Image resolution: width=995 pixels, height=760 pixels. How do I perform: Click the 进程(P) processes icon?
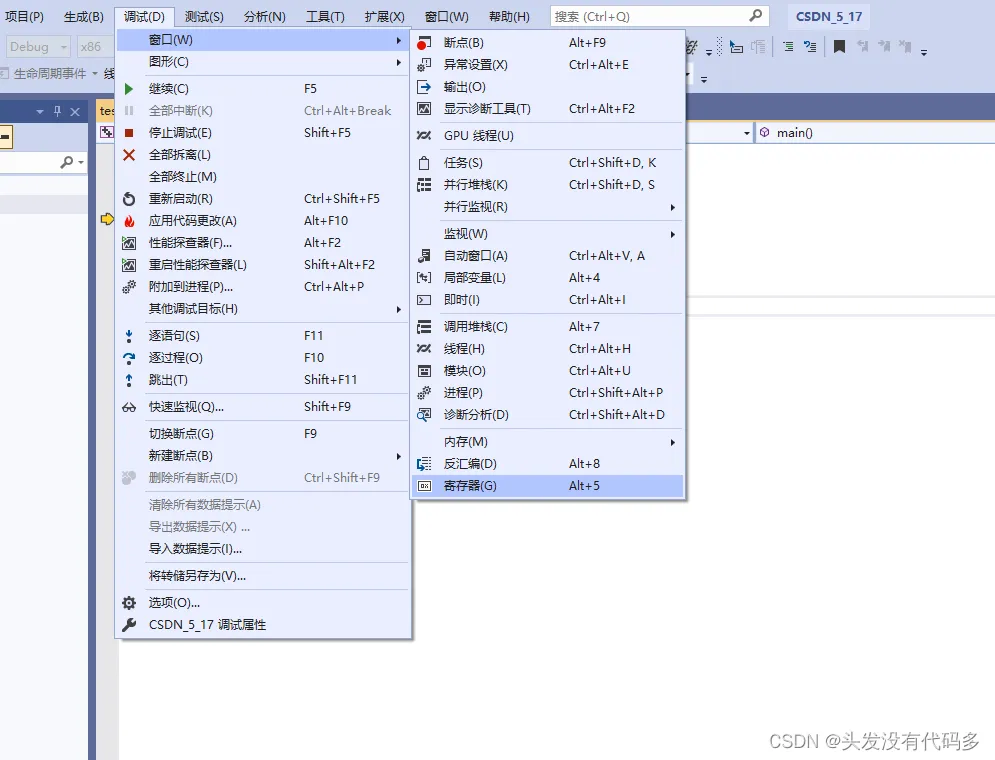(424, 393)
